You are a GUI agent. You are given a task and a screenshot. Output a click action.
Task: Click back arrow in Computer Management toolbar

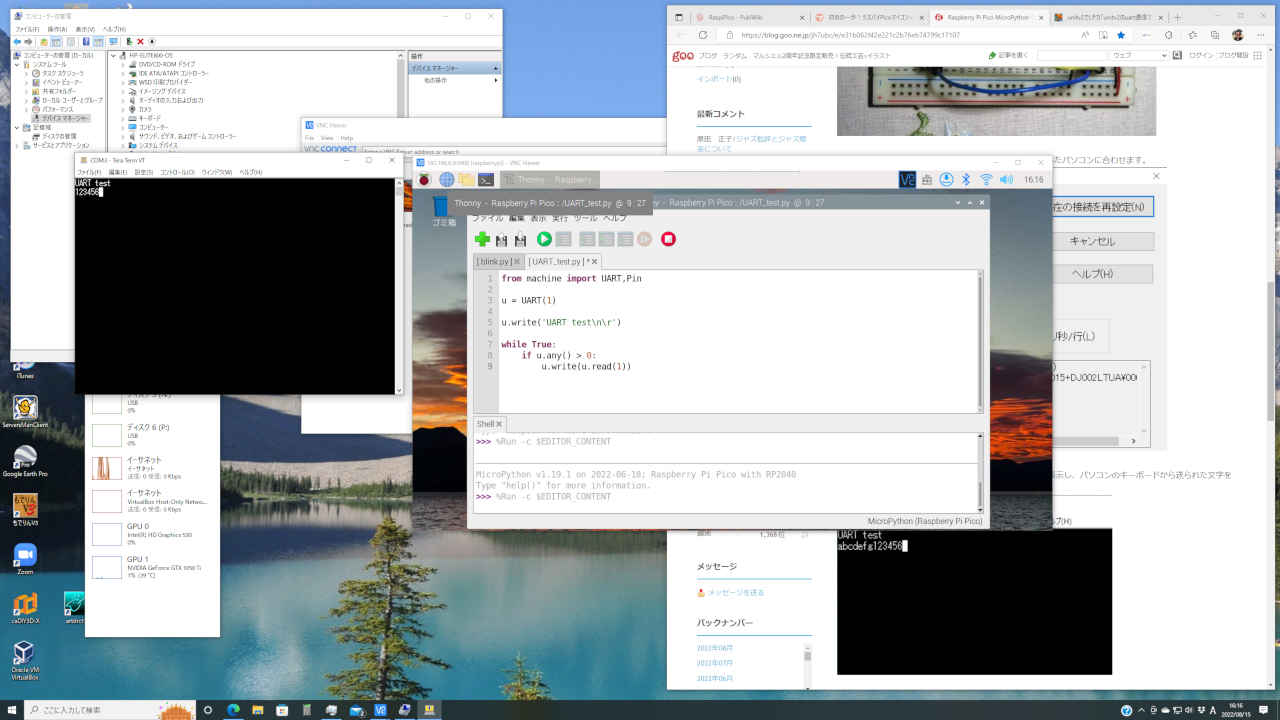[x=17, y=41]
